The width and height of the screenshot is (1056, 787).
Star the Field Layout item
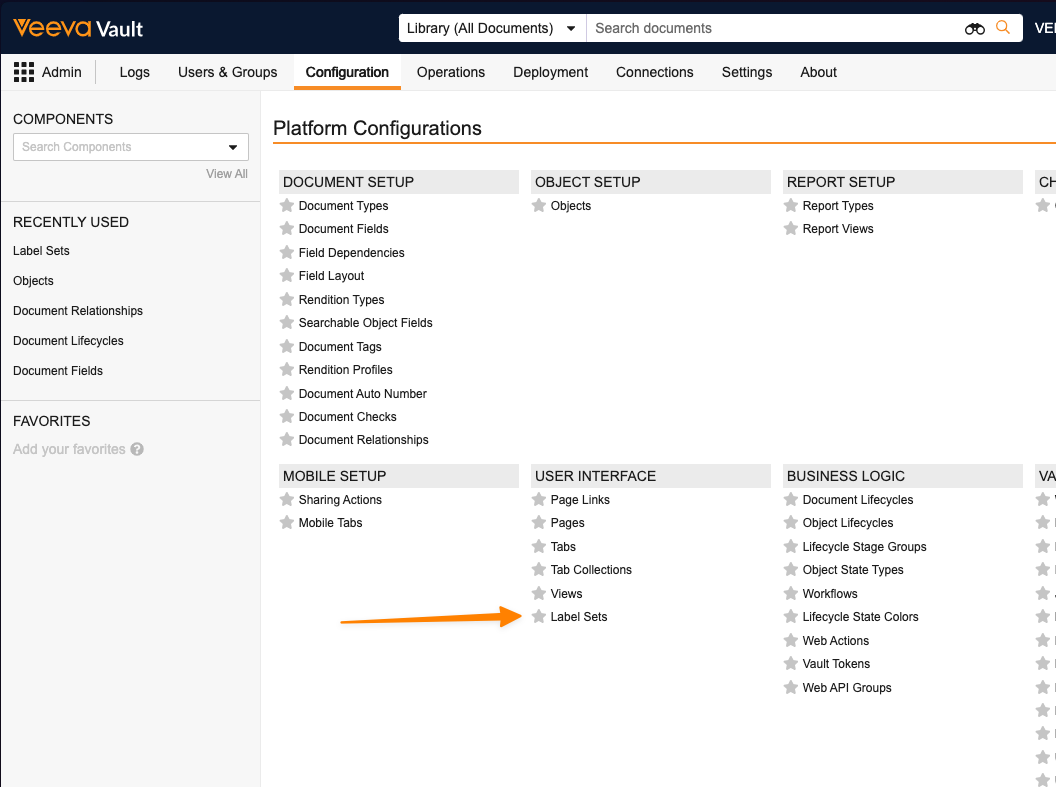[x=287, y=275]
